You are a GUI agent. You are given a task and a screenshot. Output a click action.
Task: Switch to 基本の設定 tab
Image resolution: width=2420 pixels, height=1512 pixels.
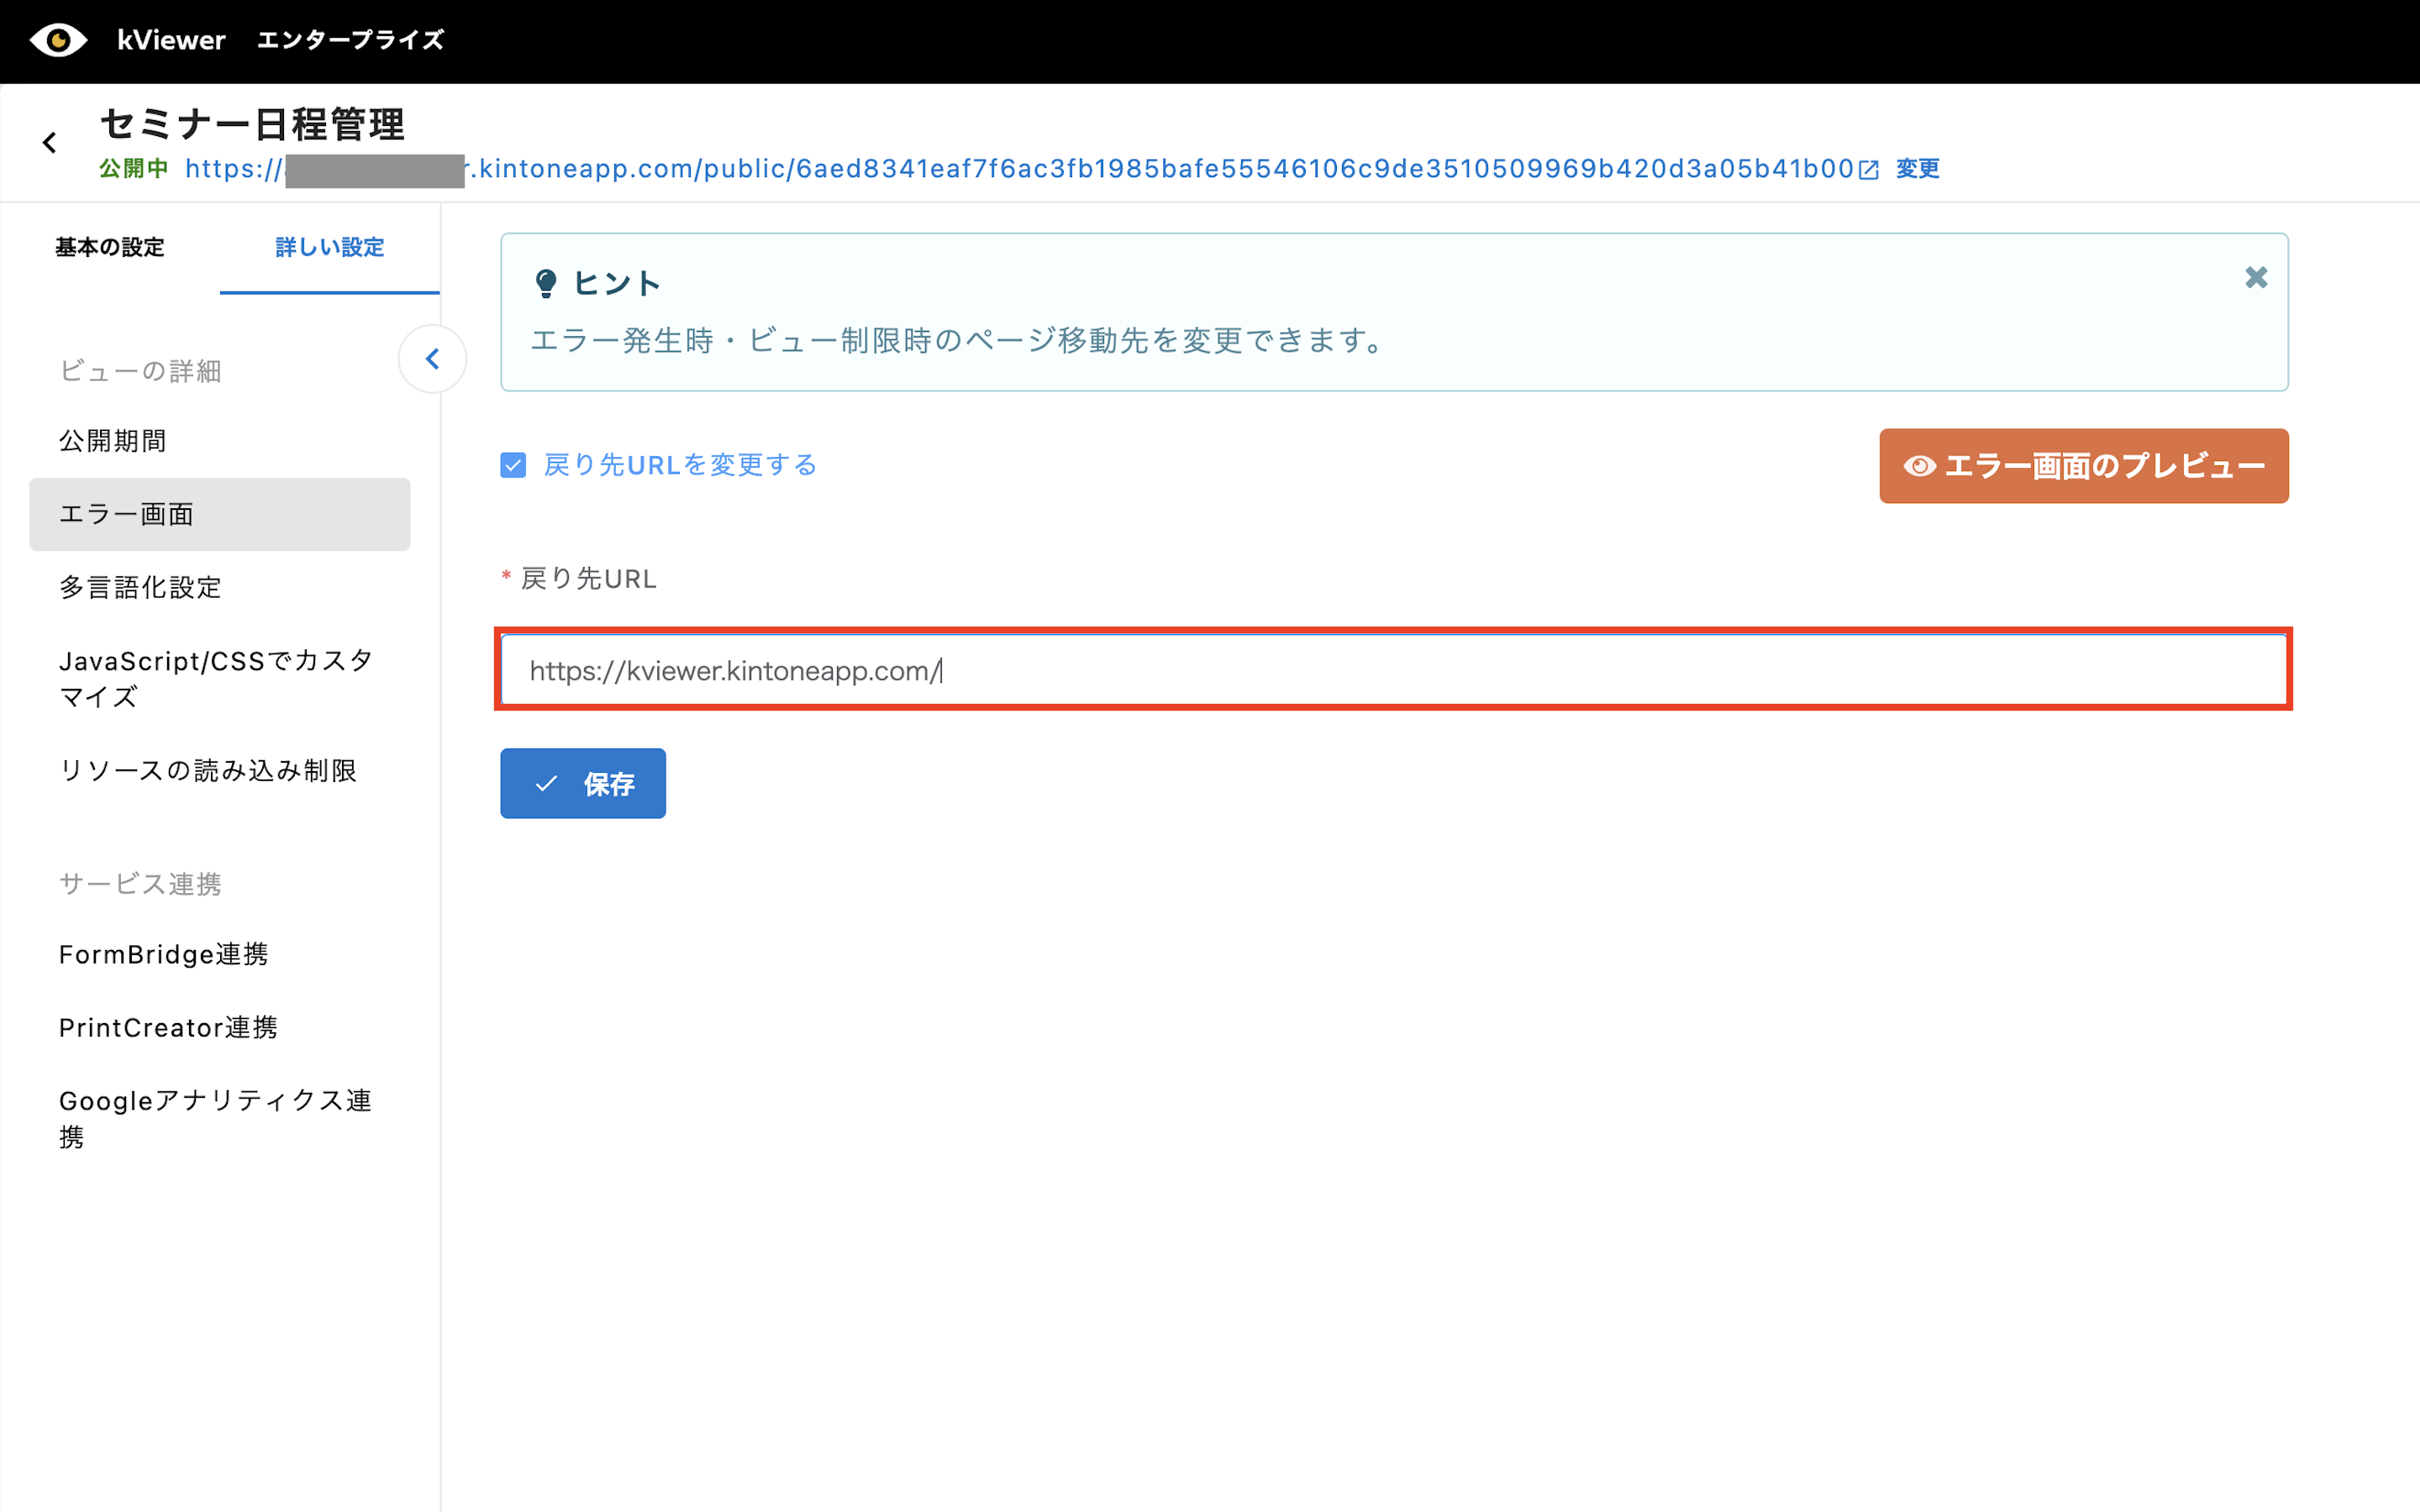click(110, 247)
